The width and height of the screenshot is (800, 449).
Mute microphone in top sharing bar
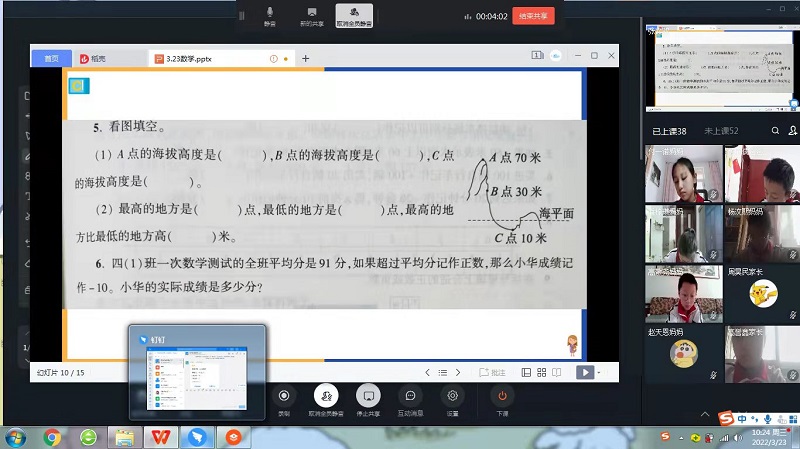[x=270, y=16]
